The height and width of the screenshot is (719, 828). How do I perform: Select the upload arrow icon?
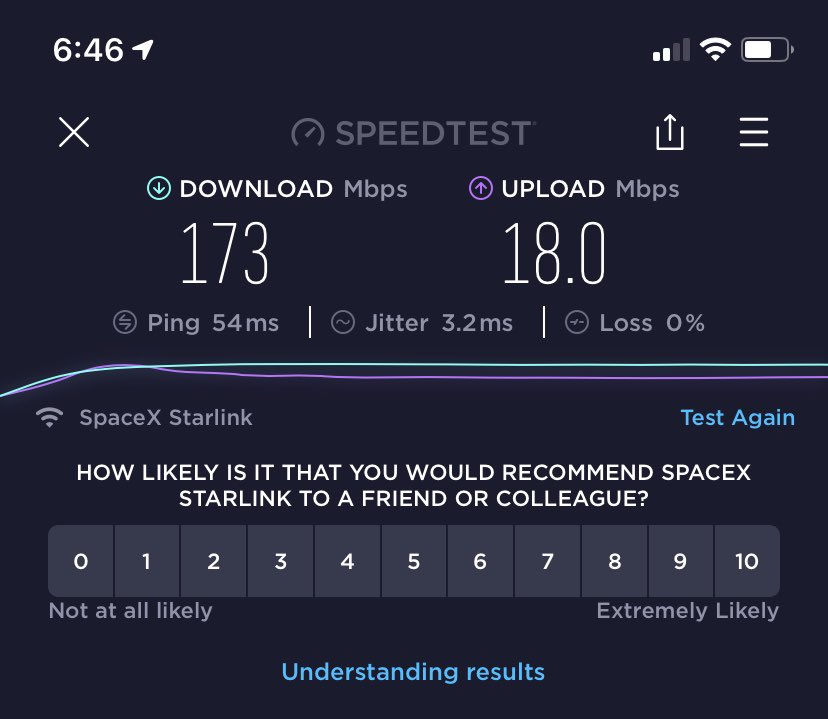tap(480, 188)
